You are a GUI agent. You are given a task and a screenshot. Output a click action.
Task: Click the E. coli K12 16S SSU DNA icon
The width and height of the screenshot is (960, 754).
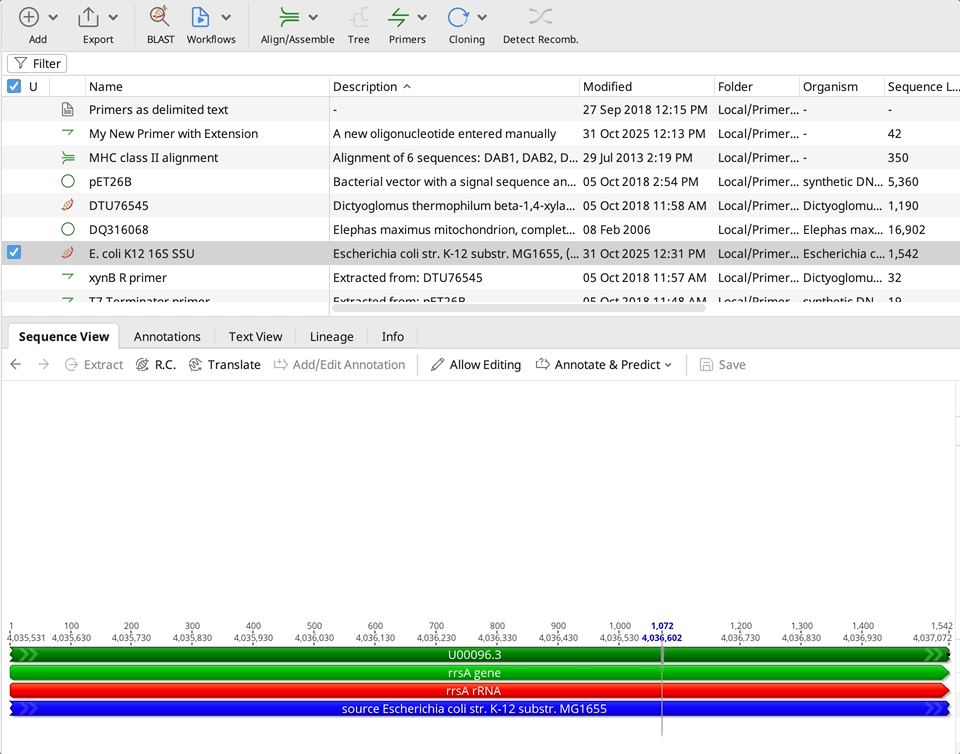(68, 253)
